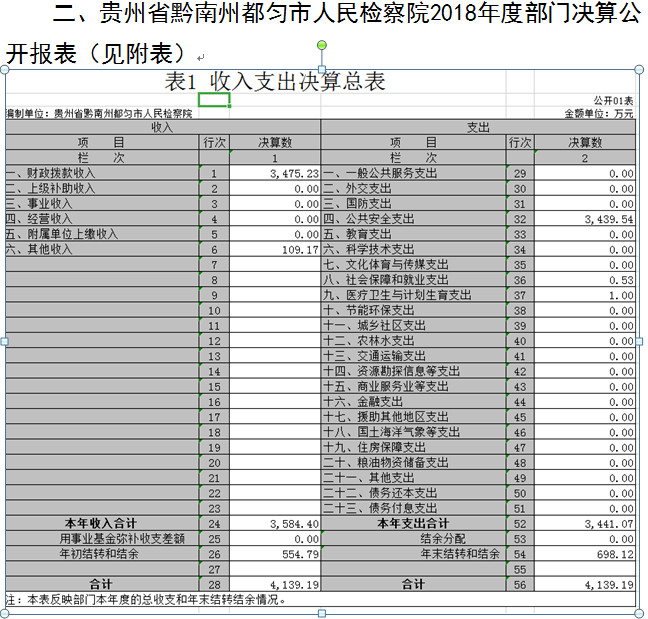
Task: Click the '七、文化体育与传媒支出' cell
Action: (413, 265)
